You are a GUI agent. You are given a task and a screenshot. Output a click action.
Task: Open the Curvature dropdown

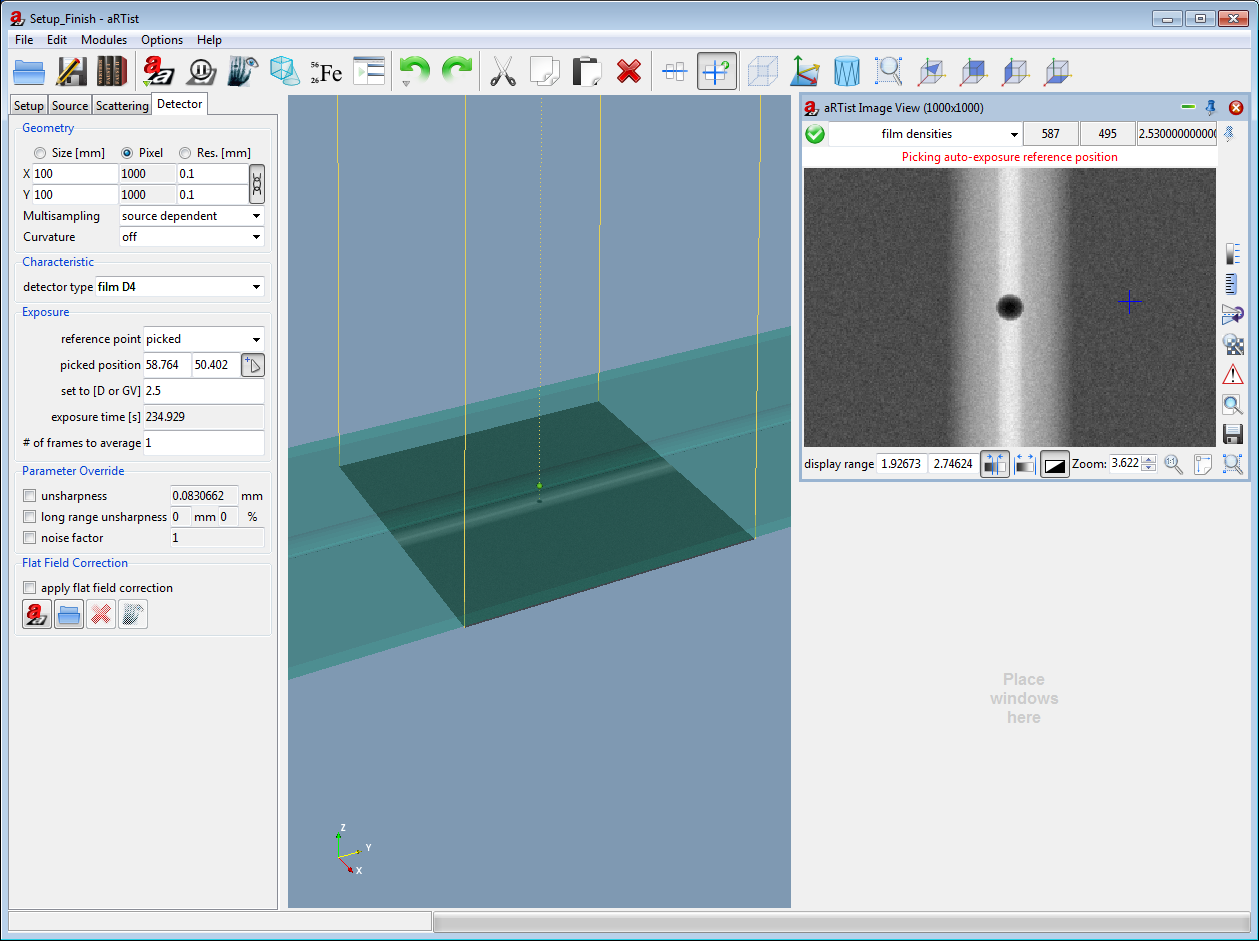tap(191, 237)
